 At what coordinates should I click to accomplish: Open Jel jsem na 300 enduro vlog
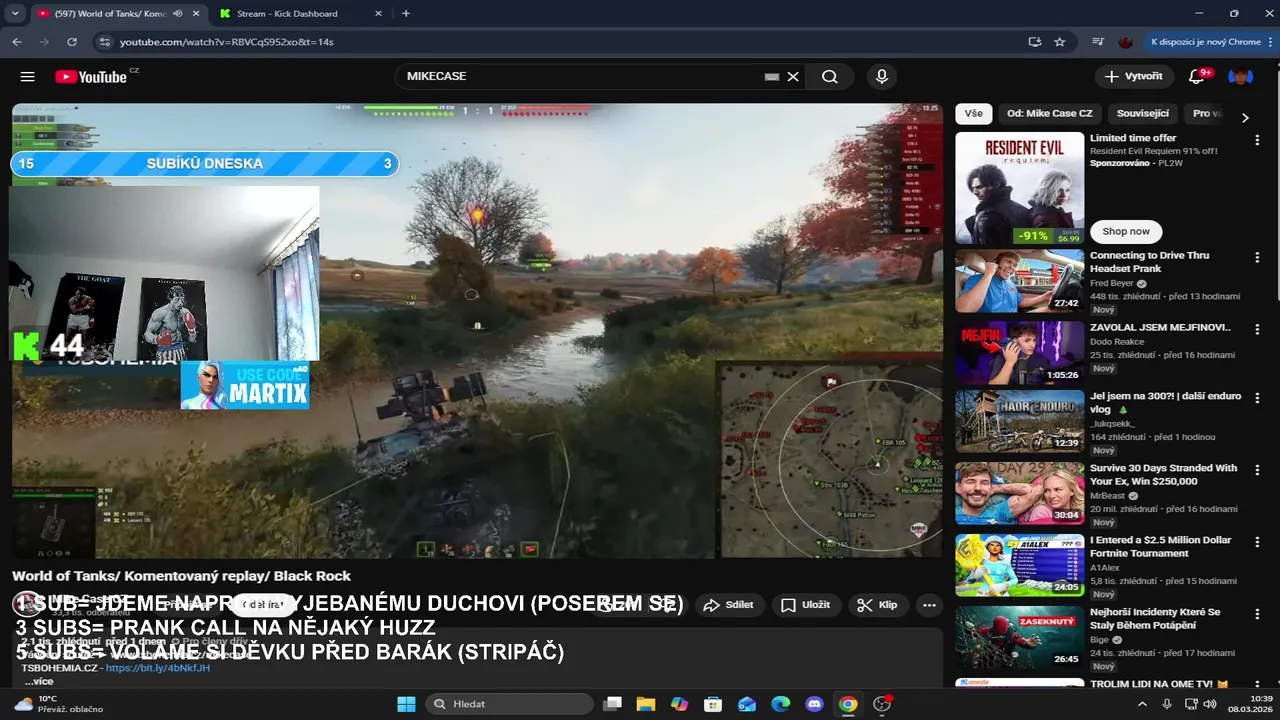click(x=1019, y=421)
